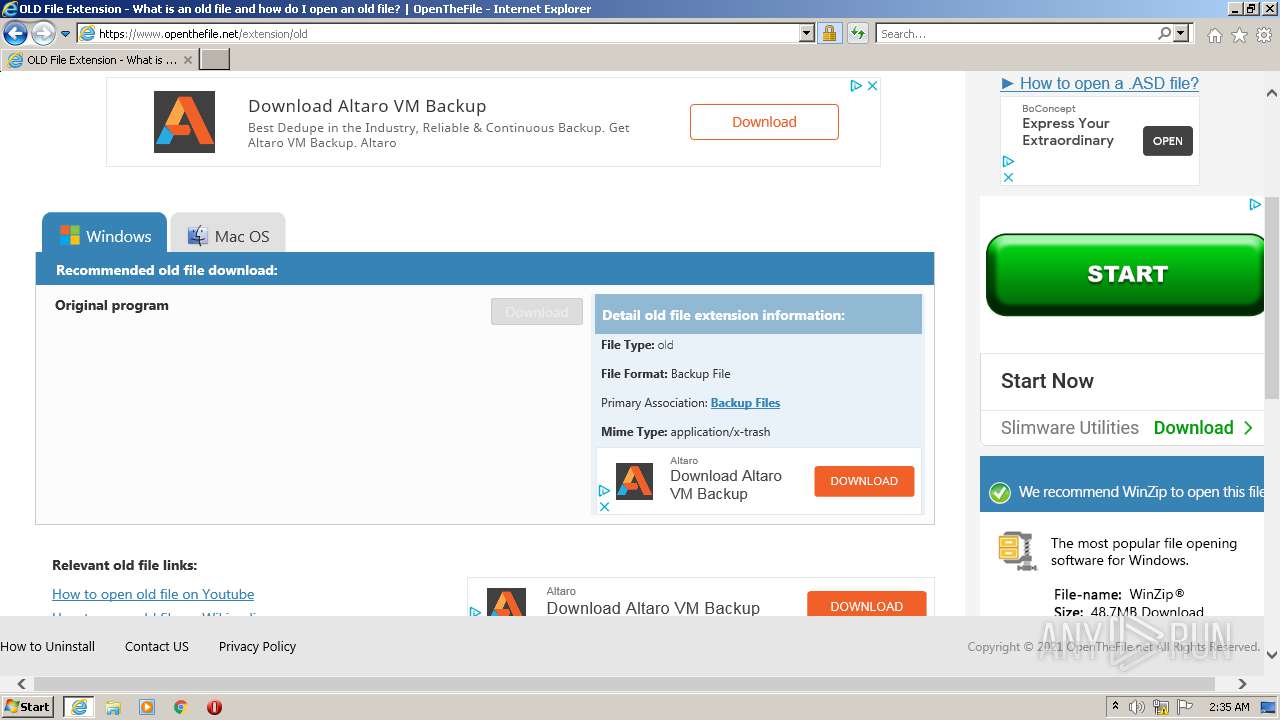
Task: Click the horizontal scrollbar left arrow
Action: click(x=22, y=684)
